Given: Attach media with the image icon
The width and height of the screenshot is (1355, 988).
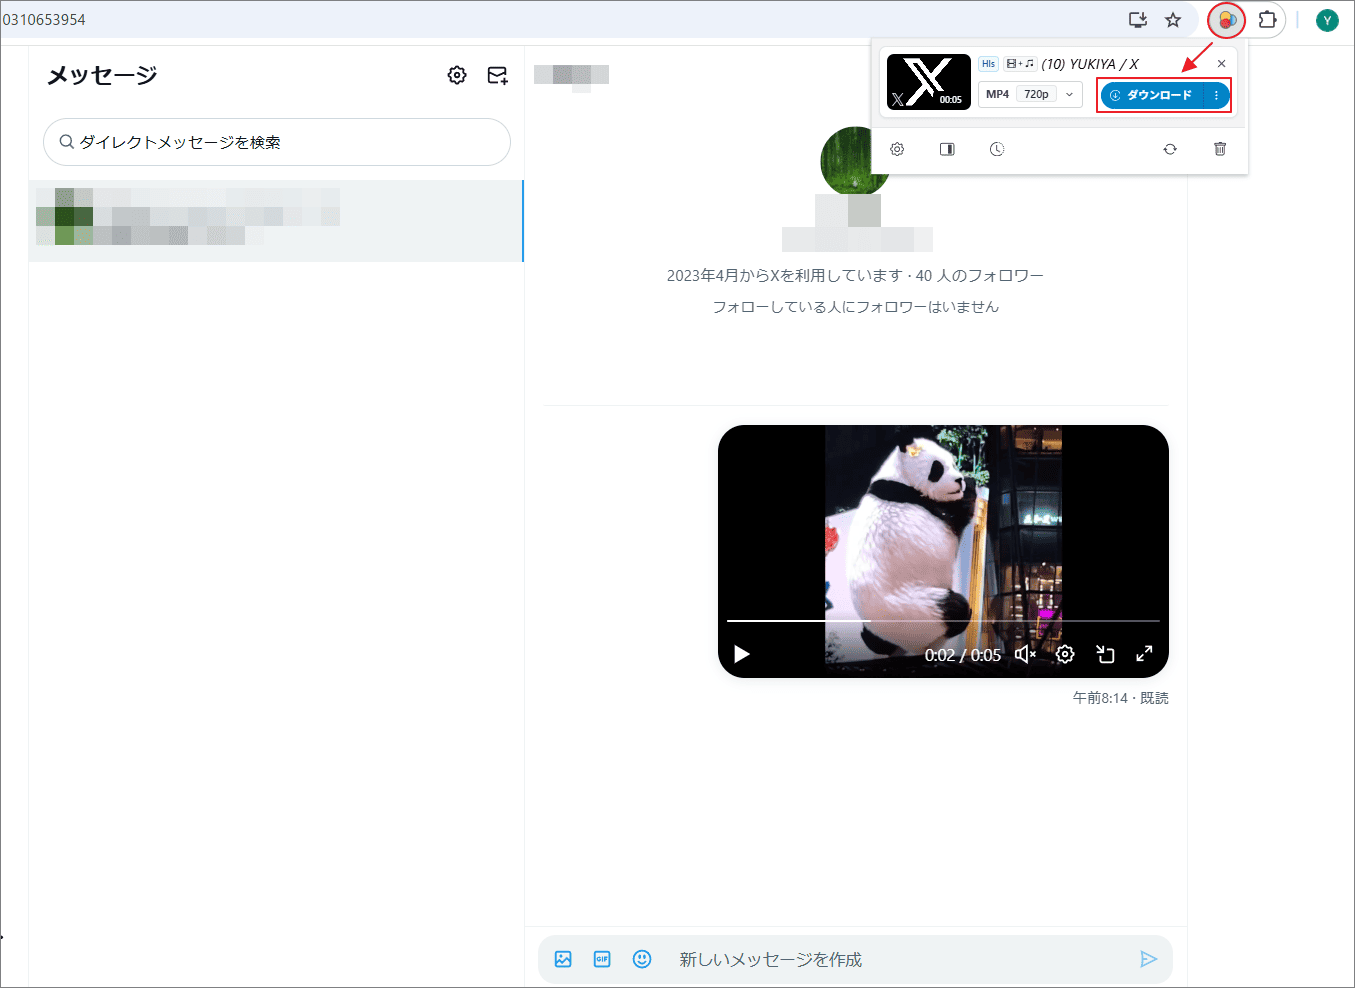Looking at the screenshot, I should click(x=563, y=959).
